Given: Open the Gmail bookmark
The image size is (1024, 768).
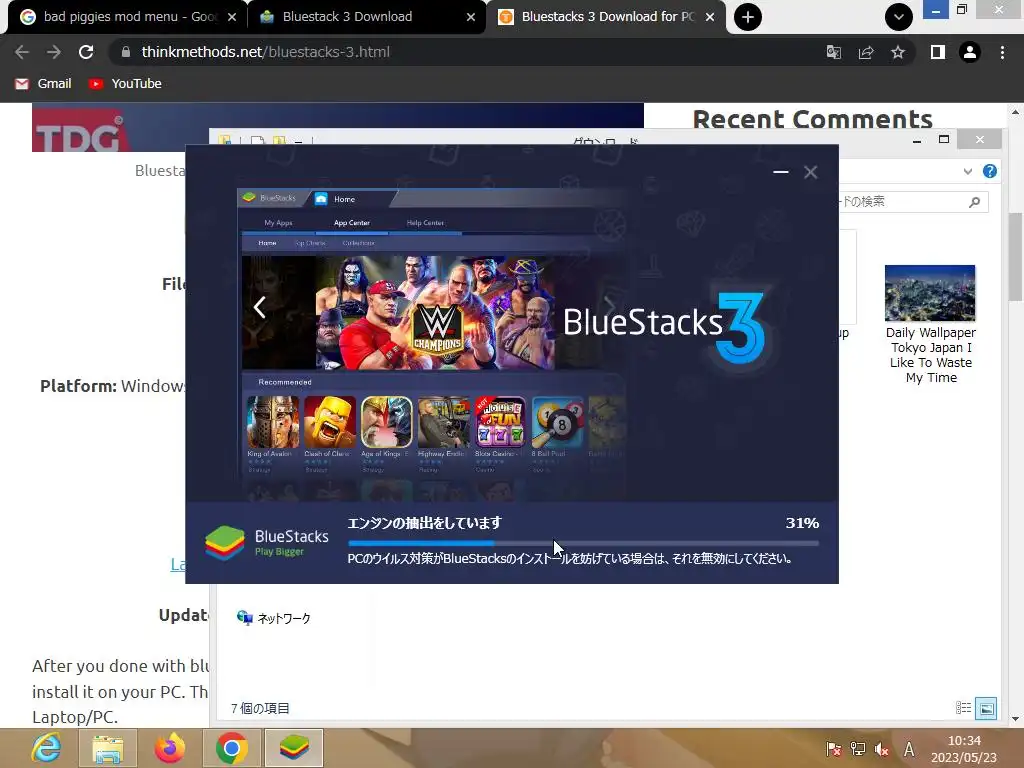Looking at the screenshot, I should pos(43,84).
